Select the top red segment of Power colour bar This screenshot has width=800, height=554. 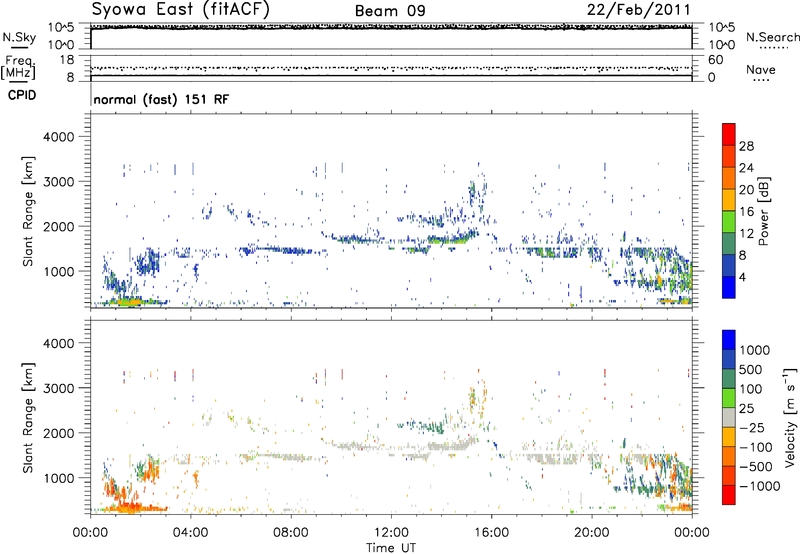(x=729, y=134)
